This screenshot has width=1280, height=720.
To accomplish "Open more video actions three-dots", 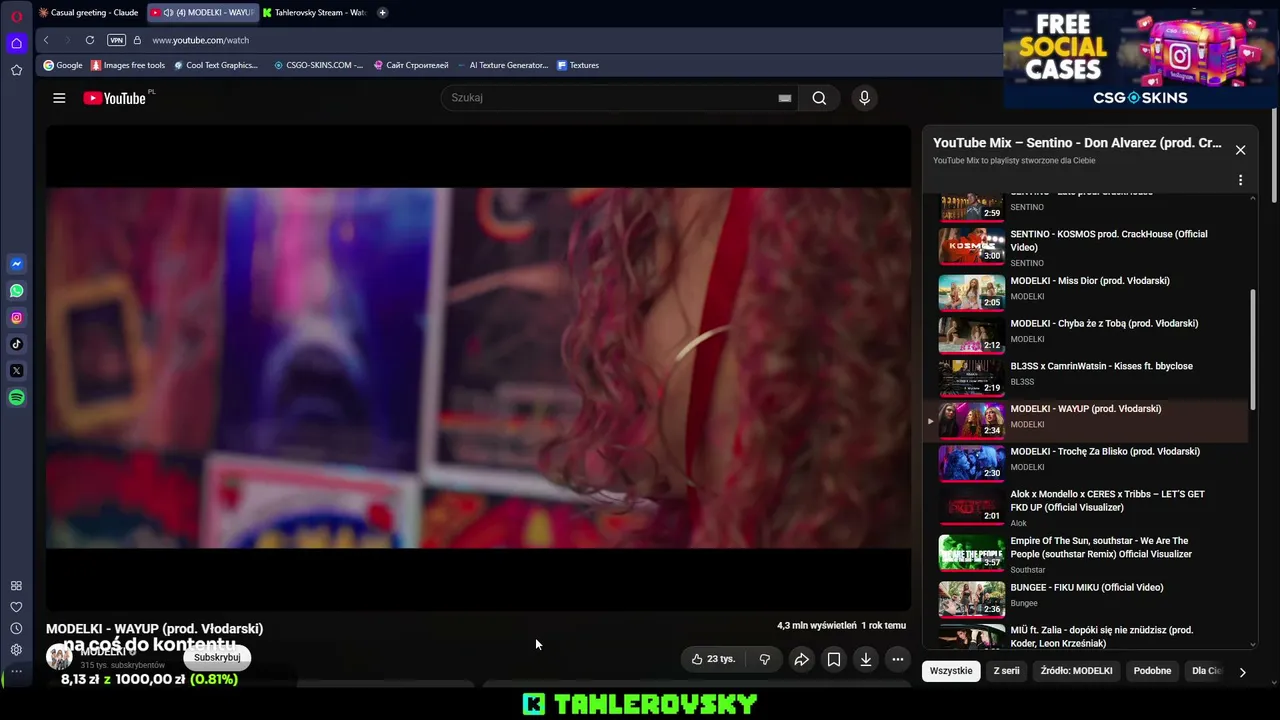I will [x=898, y=659].
